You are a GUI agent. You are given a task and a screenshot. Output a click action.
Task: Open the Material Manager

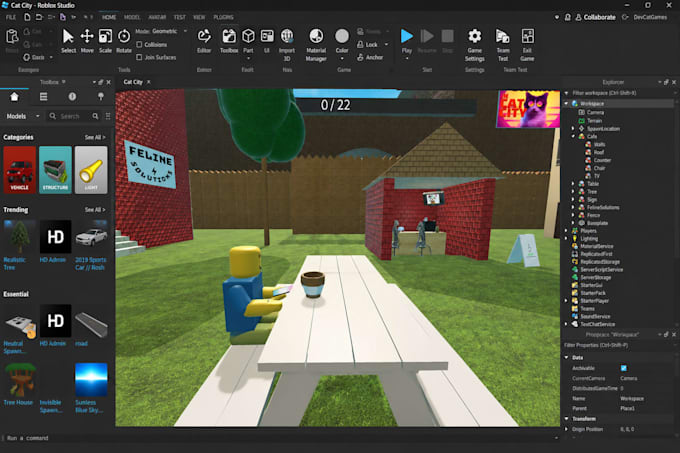[x=316, y=44]
